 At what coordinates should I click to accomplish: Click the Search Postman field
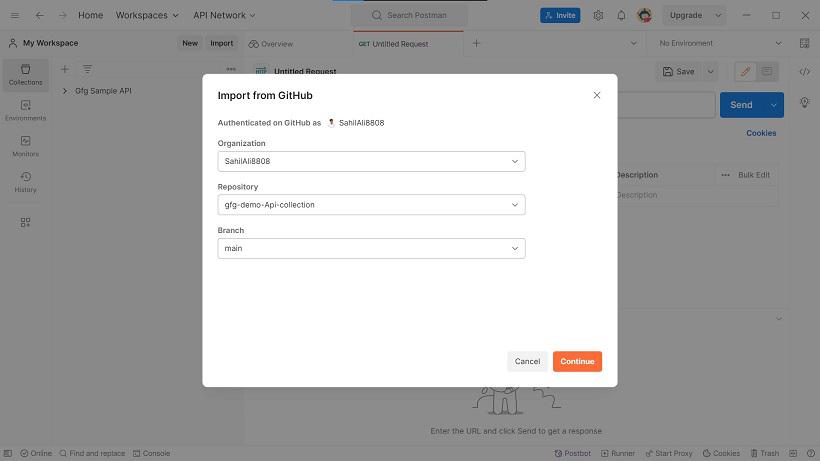tap(409, 15)
